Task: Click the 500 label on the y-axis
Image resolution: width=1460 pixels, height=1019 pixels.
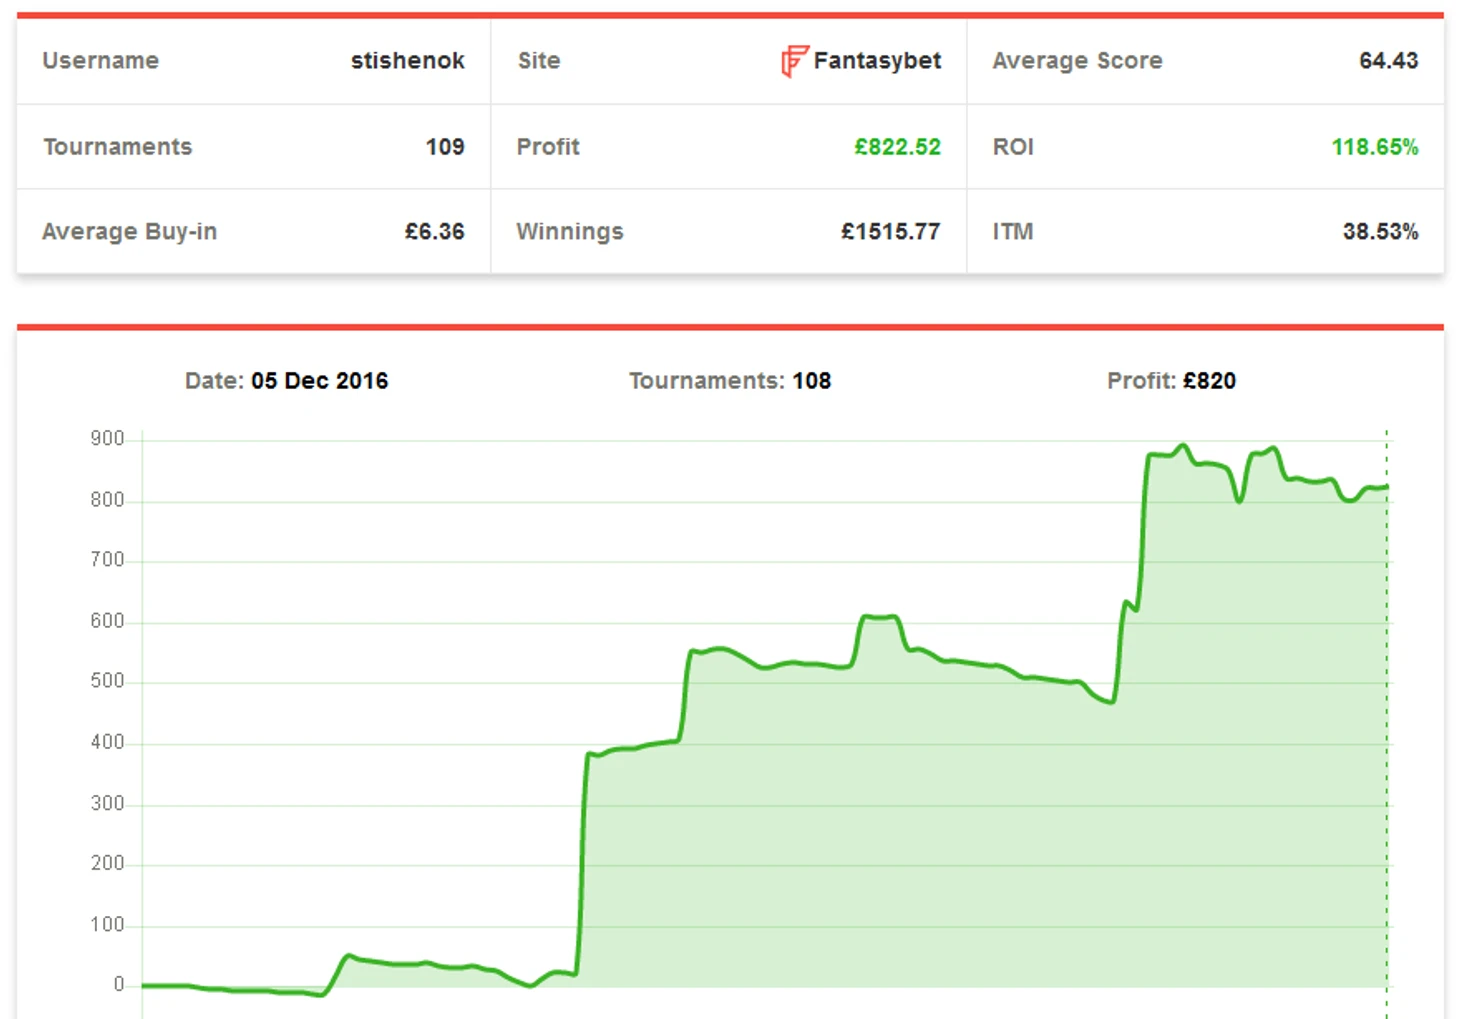Action: [x=107, y=681]
